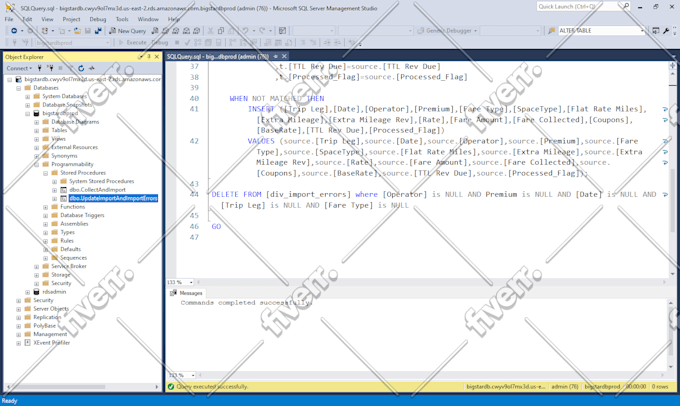Expand the System Databases node
This screenshot has height=406, width=680.
point(27,96)
